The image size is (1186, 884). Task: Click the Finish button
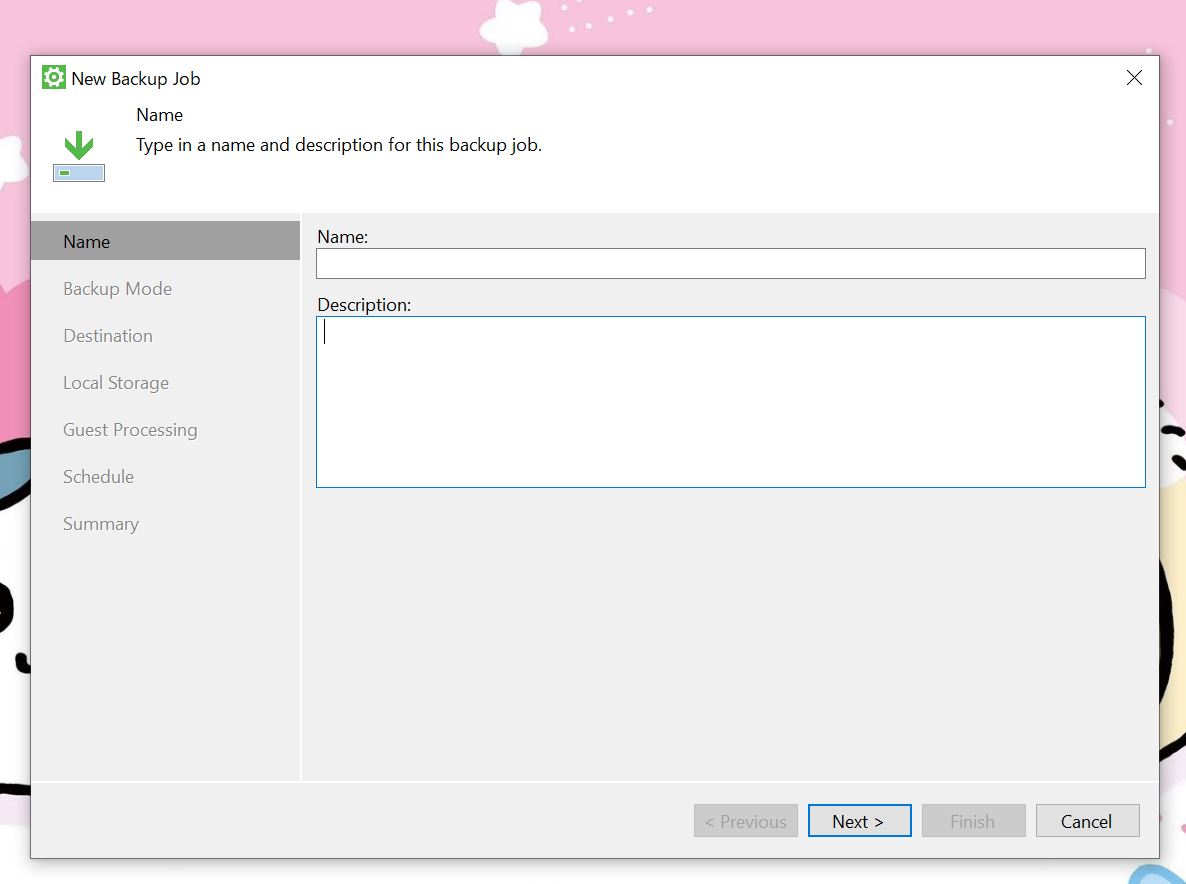point(973,821)
